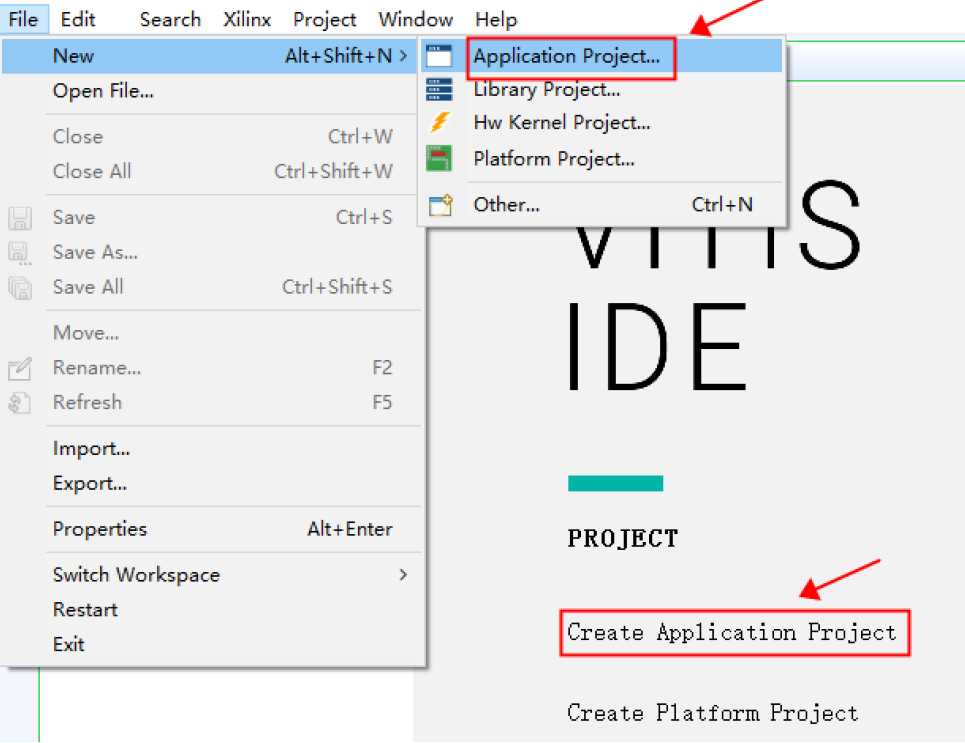Viewport: 965px width, 743px height.
Task: Choose Other... in New submenu
Action: click(602, 204)
